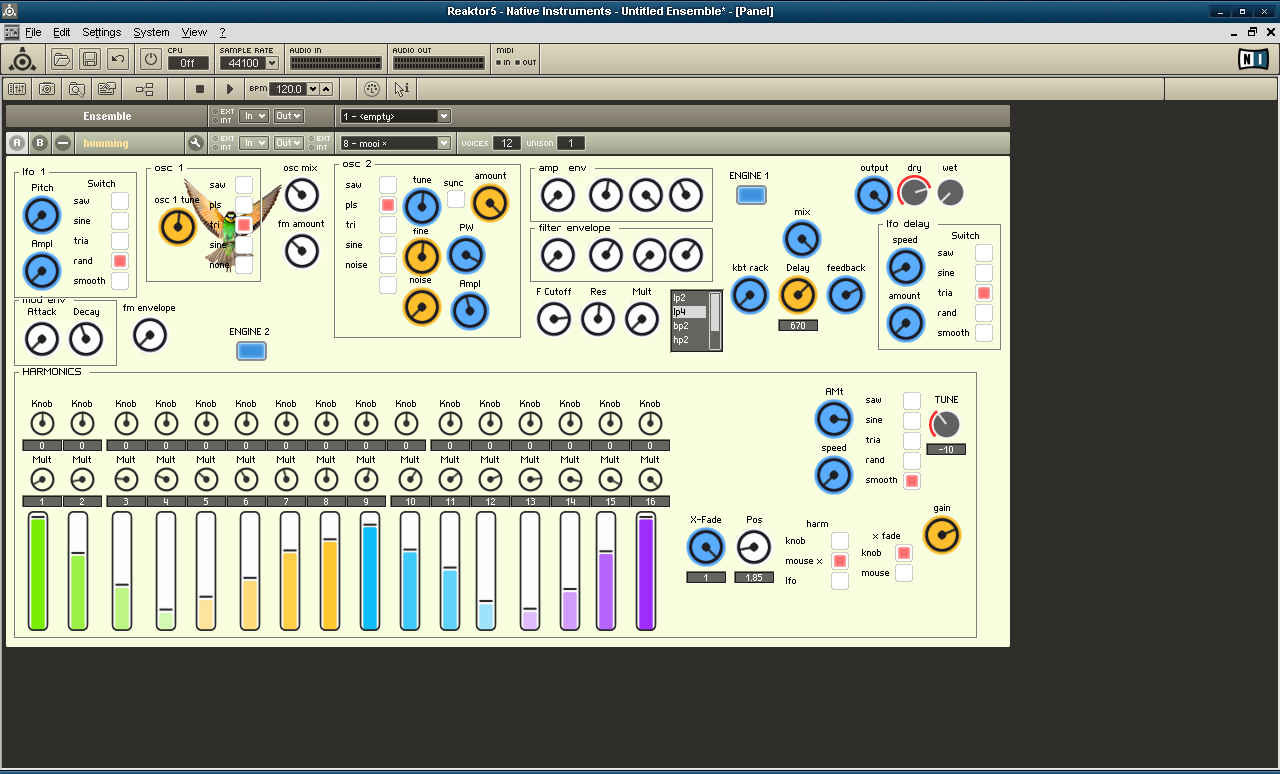Open the properties panel icon
This screenshot has height=774, width=1280.
coord(106,89)
